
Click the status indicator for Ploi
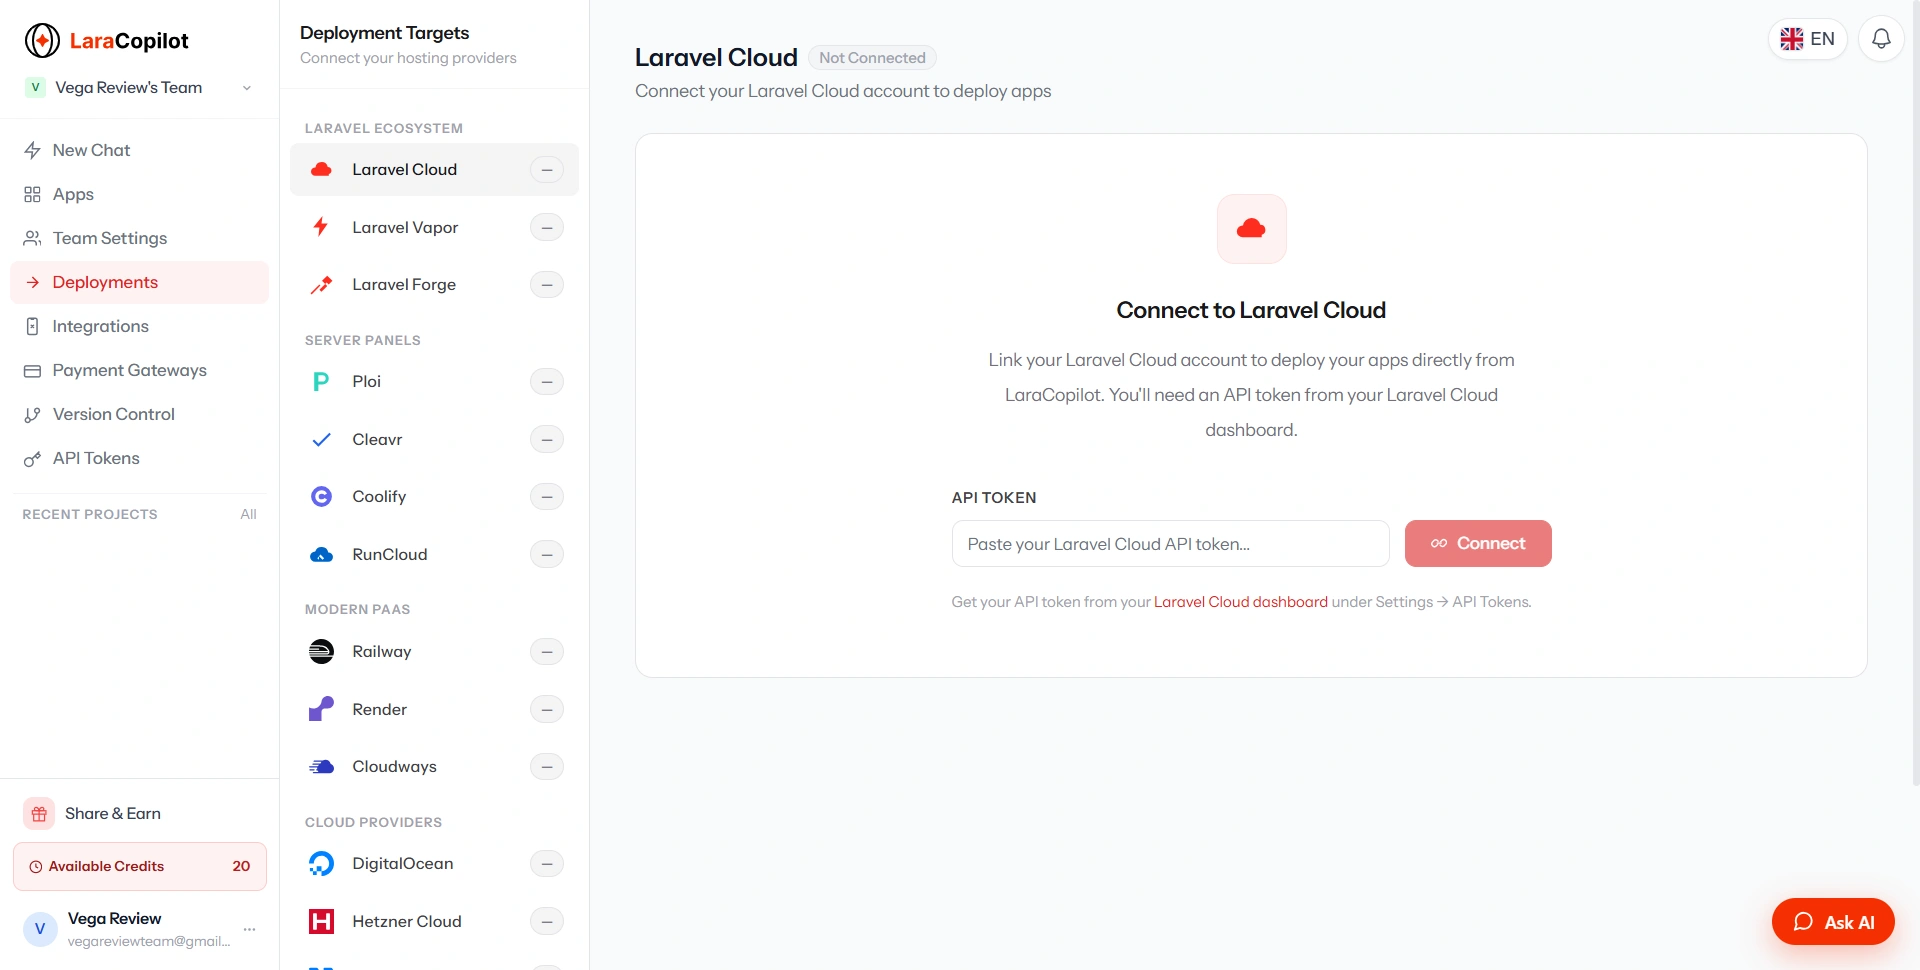click(547, 382)
